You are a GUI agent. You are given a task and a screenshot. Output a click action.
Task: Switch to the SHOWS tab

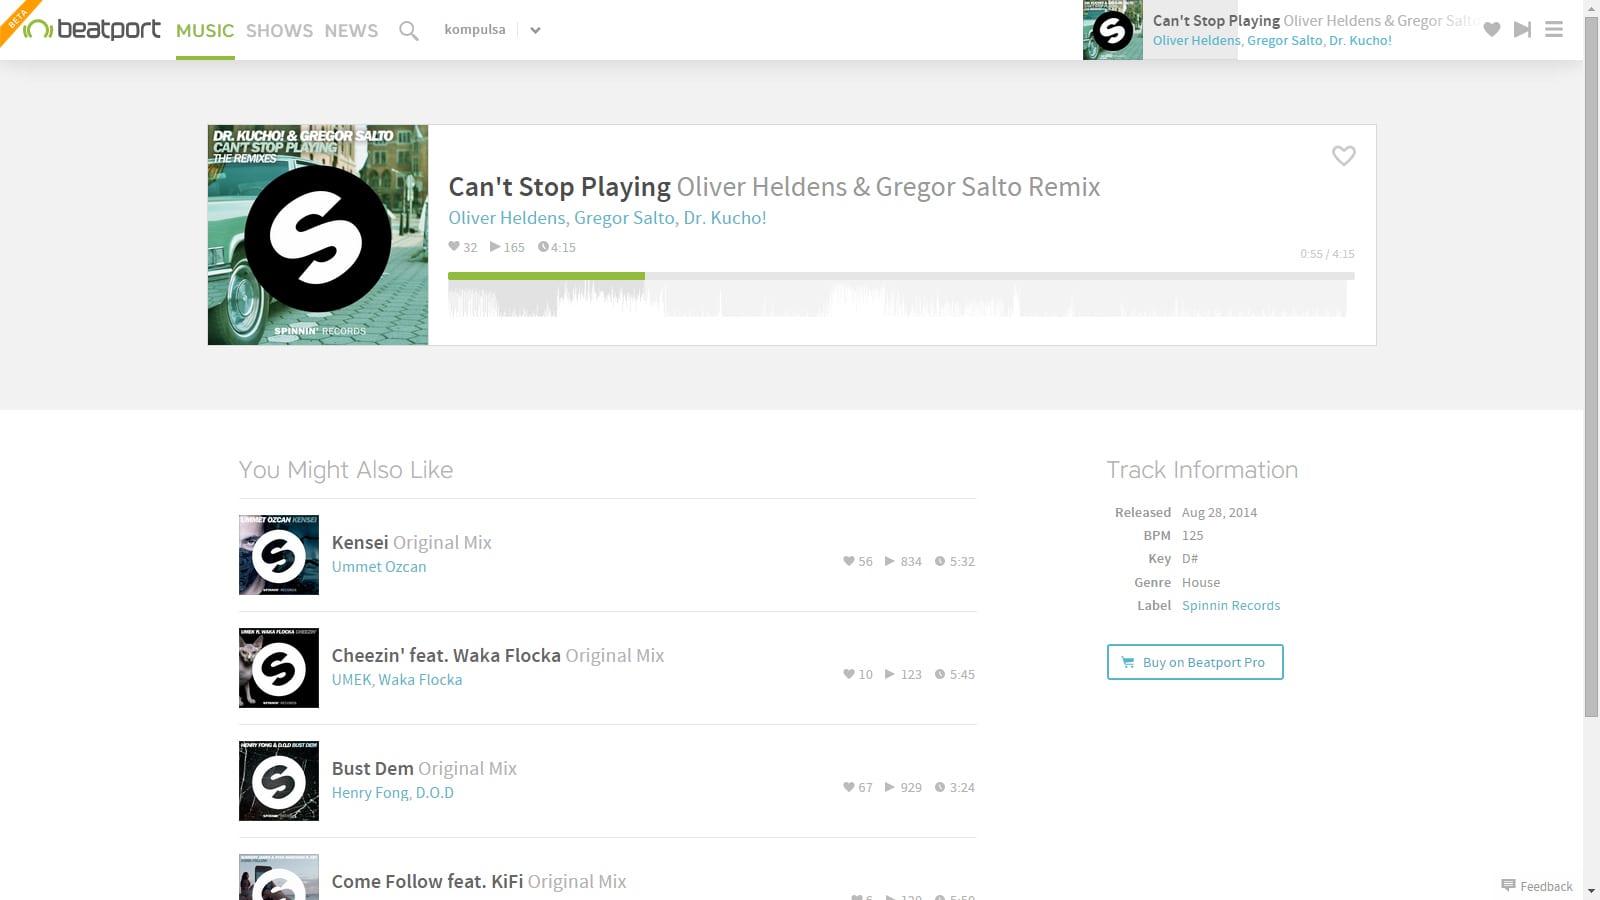279,31
